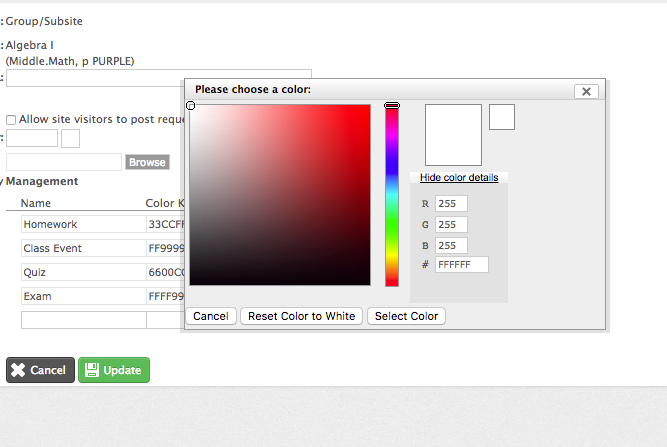Focus the B value input field

451,245
